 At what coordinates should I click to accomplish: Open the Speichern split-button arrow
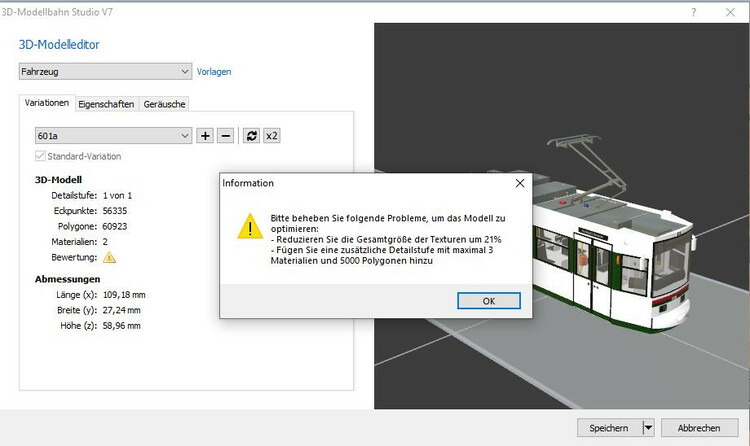[x=648, y=428]
